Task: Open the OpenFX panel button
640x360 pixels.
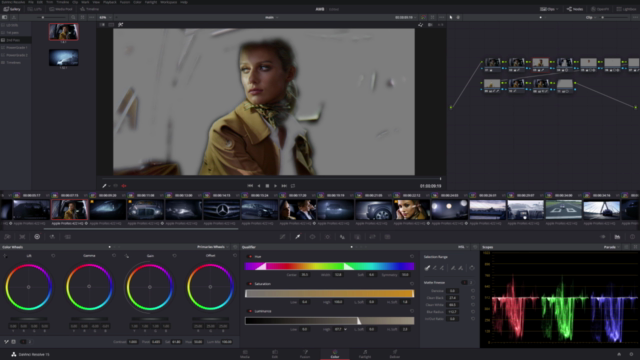Action: 600,9
